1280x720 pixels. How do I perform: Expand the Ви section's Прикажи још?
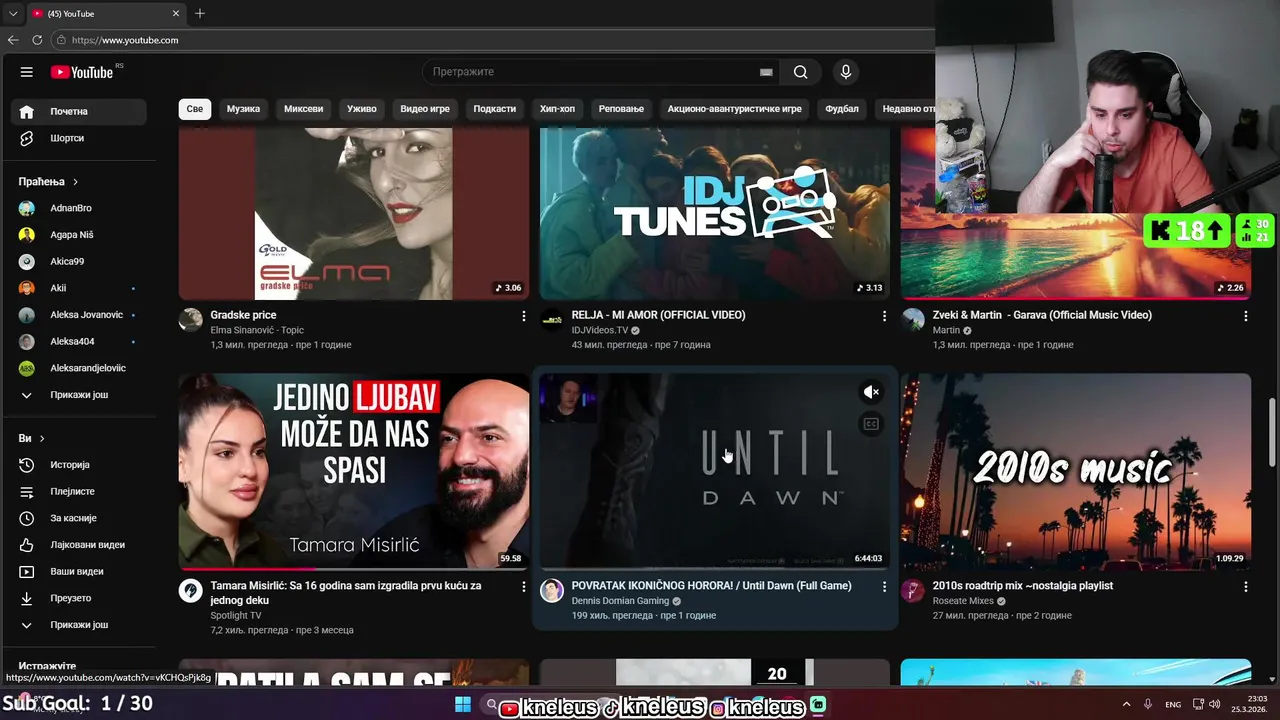[80, 625]
